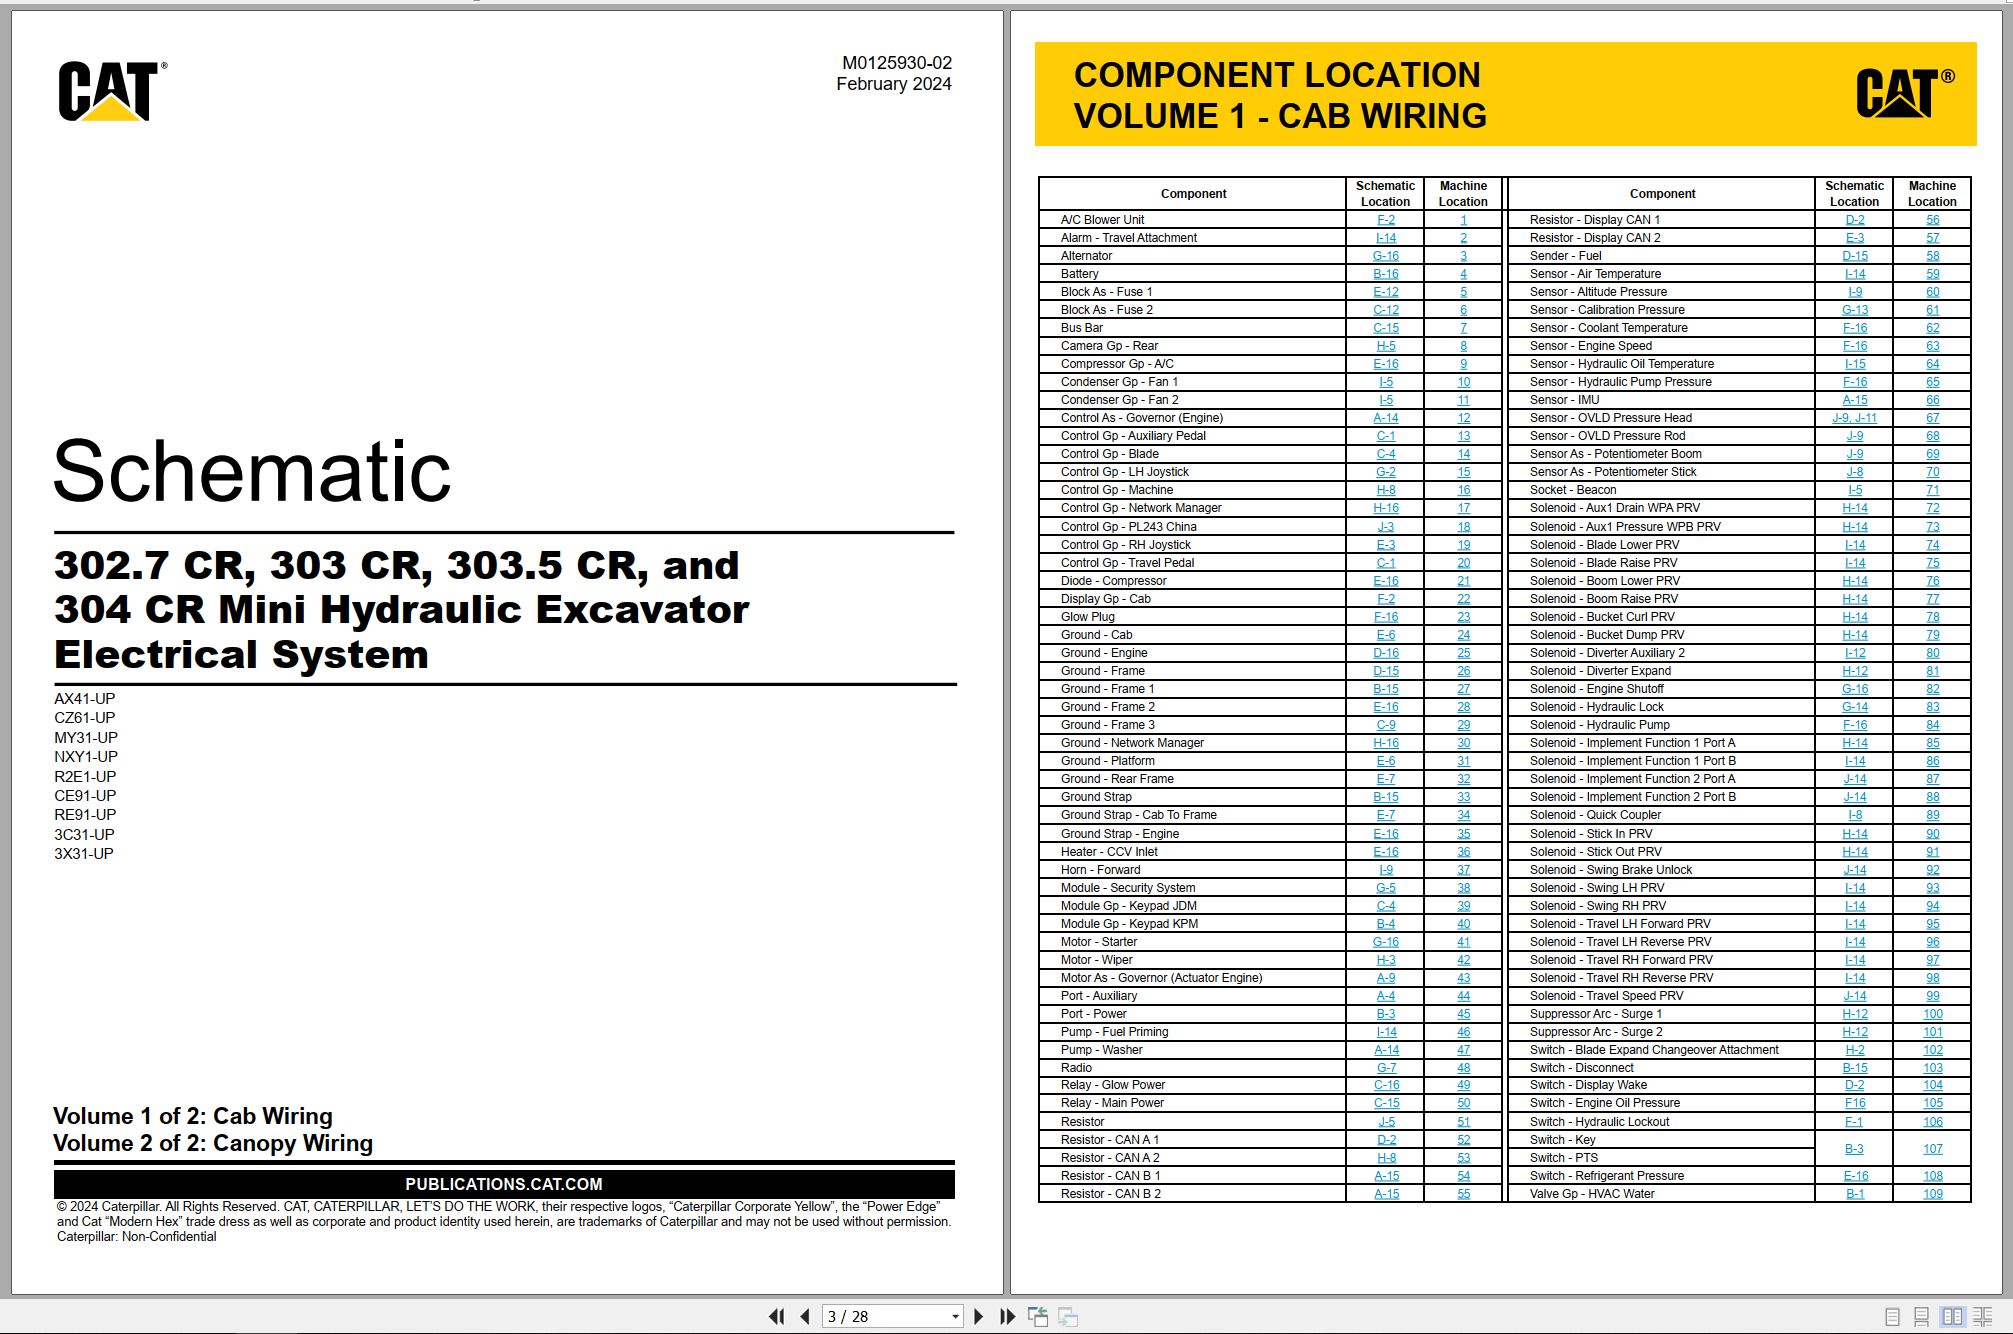Open the page number dropdown
Image resolution: width=2013 pixels, height=1334 pixels.
click(x=955, y=1317)
